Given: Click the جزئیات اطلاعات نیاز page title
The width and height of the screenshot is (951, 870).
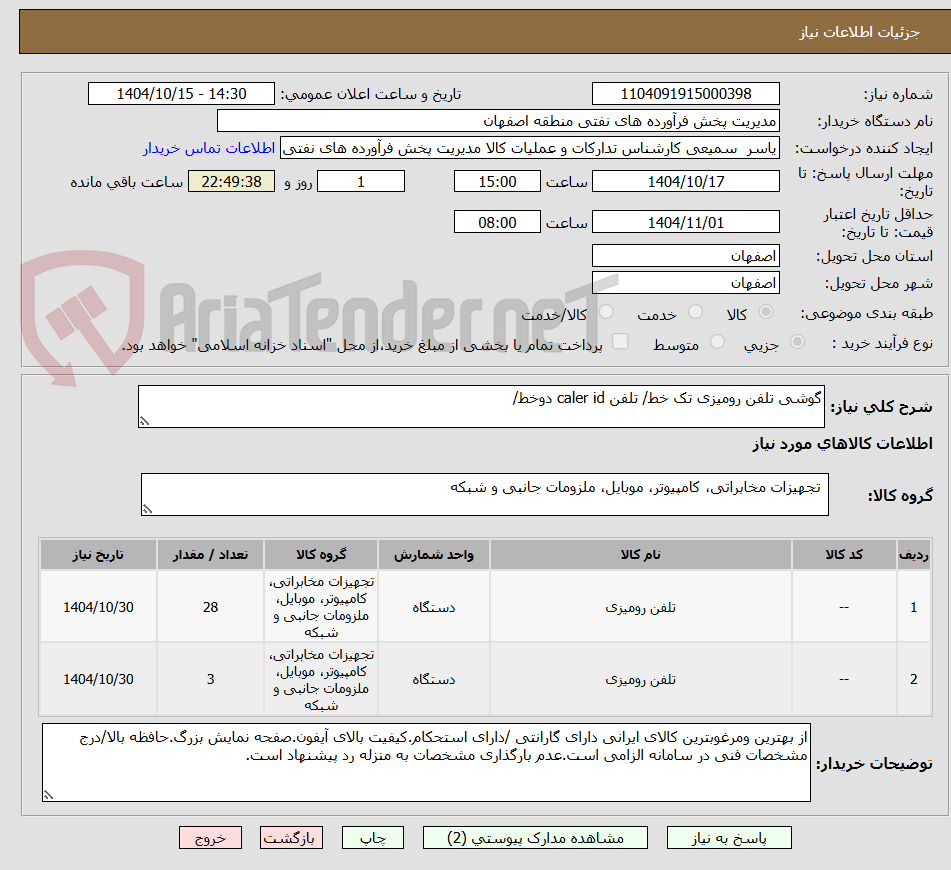Looking at the screenshot, I should point(859,32).
